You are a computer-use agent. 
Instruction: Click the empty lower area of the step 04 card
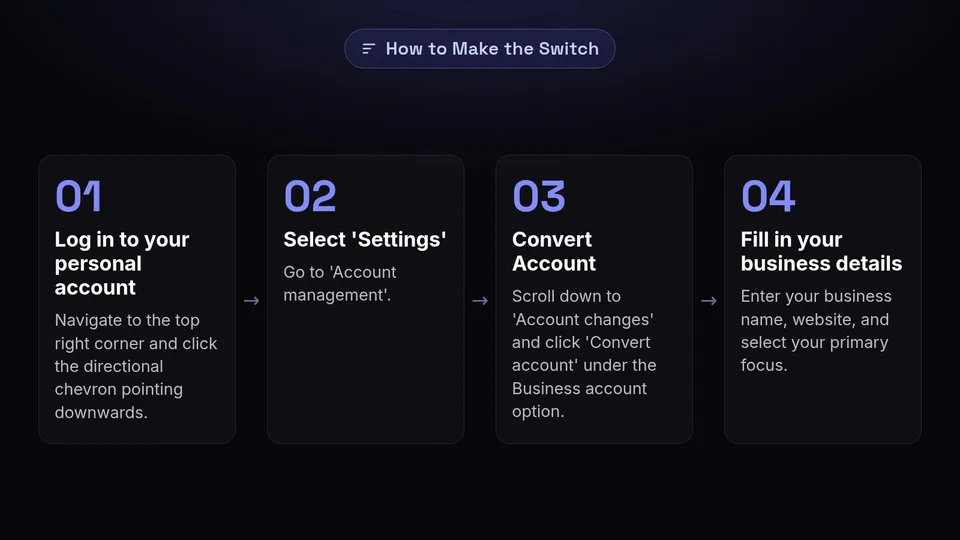[823, 409]
